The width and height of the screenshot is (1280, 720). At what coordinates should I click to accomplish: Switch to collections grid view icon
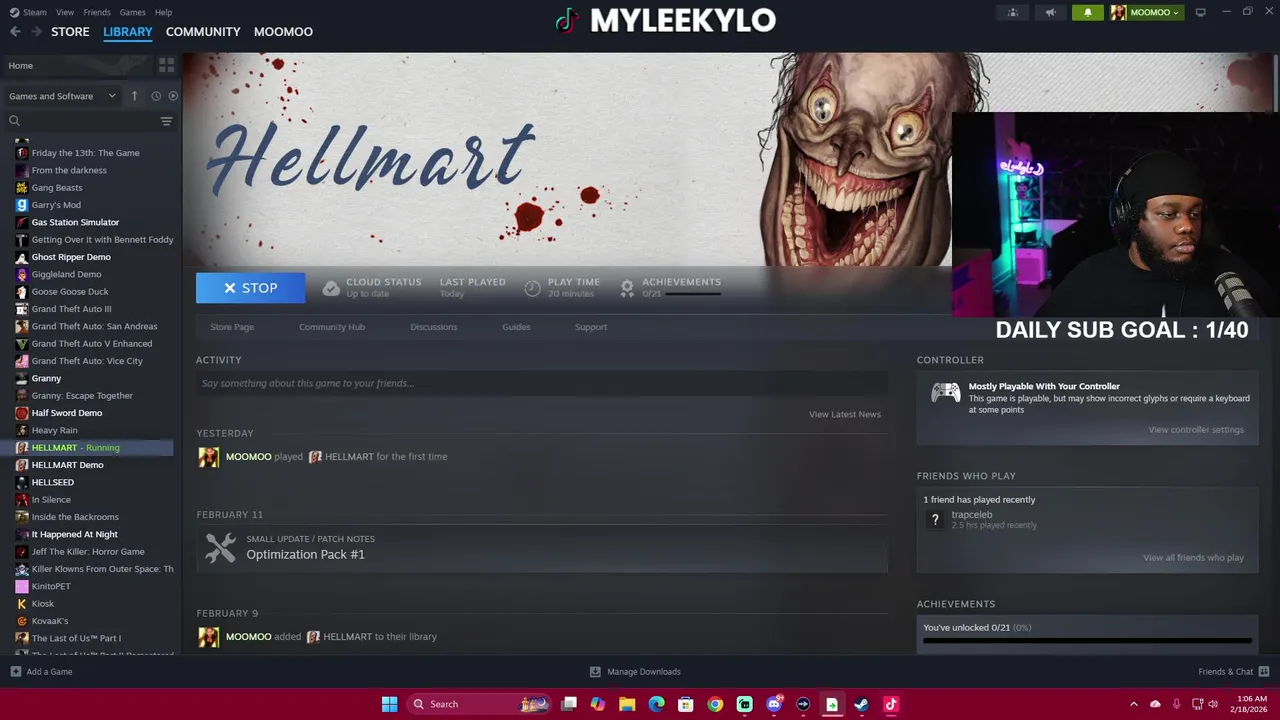click(166, 65)
